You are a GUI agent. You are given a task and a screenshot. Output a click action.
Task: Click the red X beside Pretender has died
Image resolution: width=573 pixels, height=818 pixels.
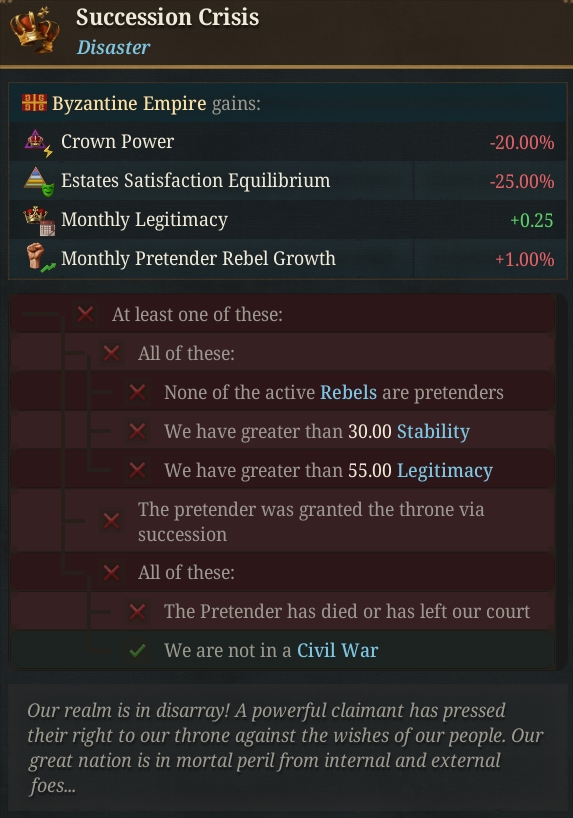click(x=137, y=611)
